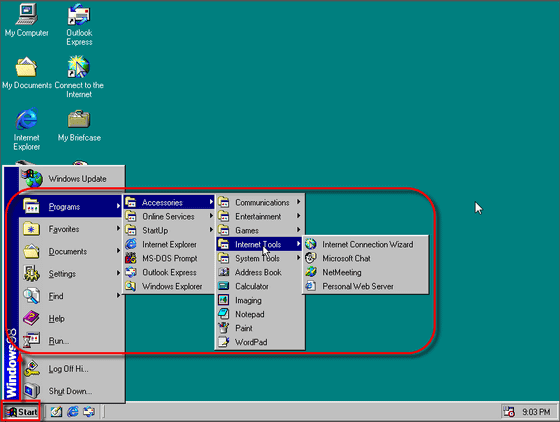Screen dimensions: 560x422
Task: Open My Computer desktop icon
Action: tap(26, 20)
